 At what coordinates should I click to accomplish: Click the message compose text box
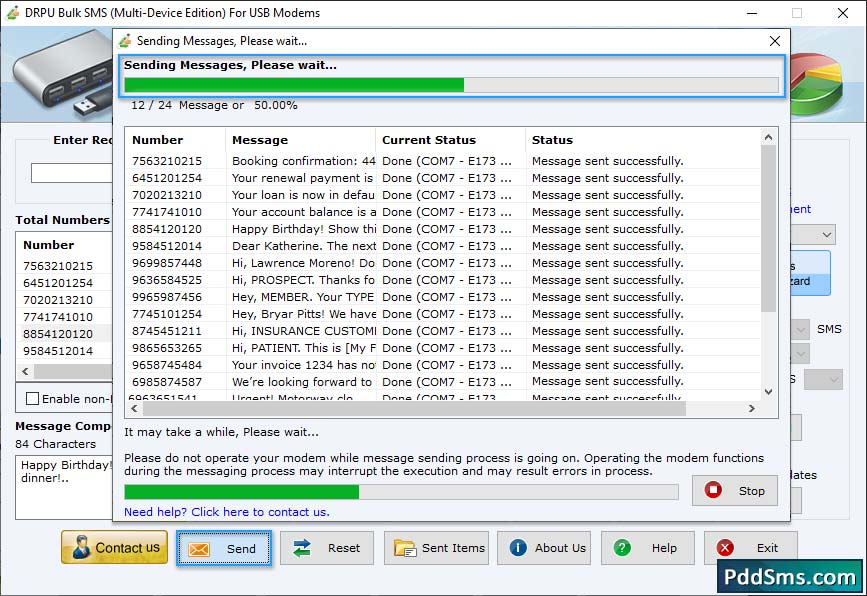[x=64, y=488]
